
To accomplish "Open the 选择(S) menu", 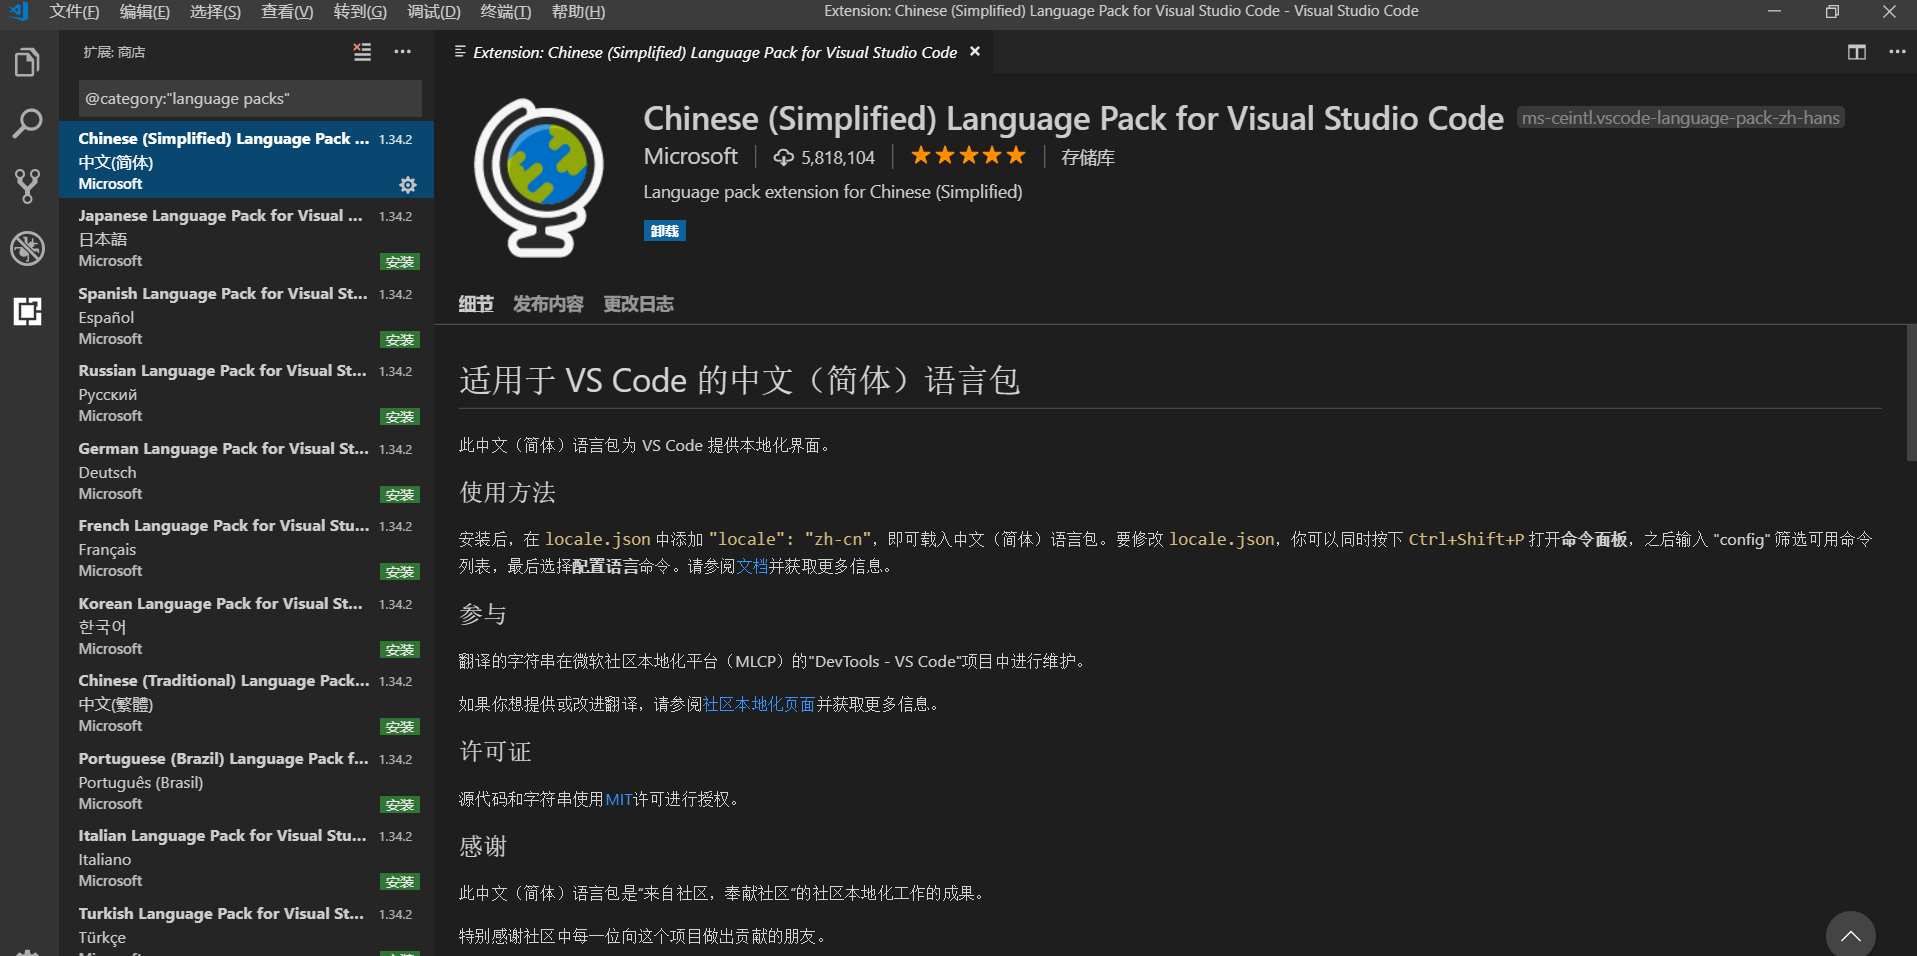I will tap(215, 12).
